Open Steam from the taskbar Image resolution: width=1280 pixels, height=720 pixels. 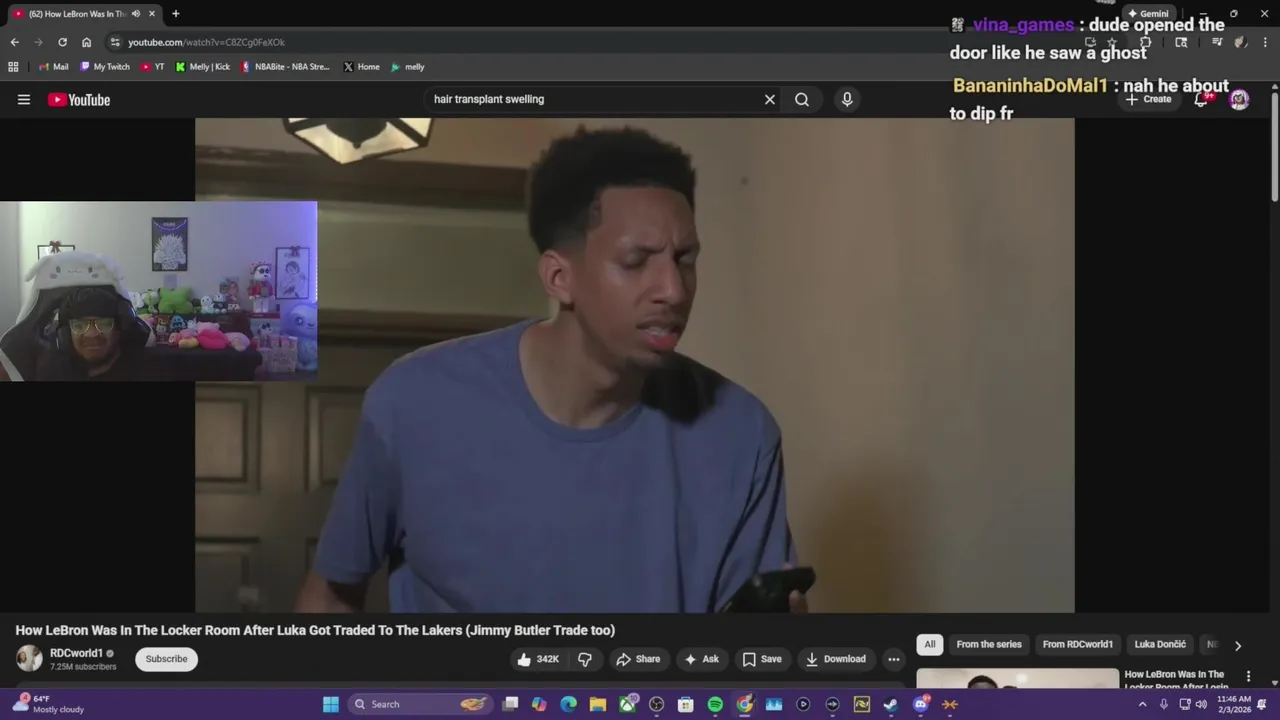click(x=891, y=704)
